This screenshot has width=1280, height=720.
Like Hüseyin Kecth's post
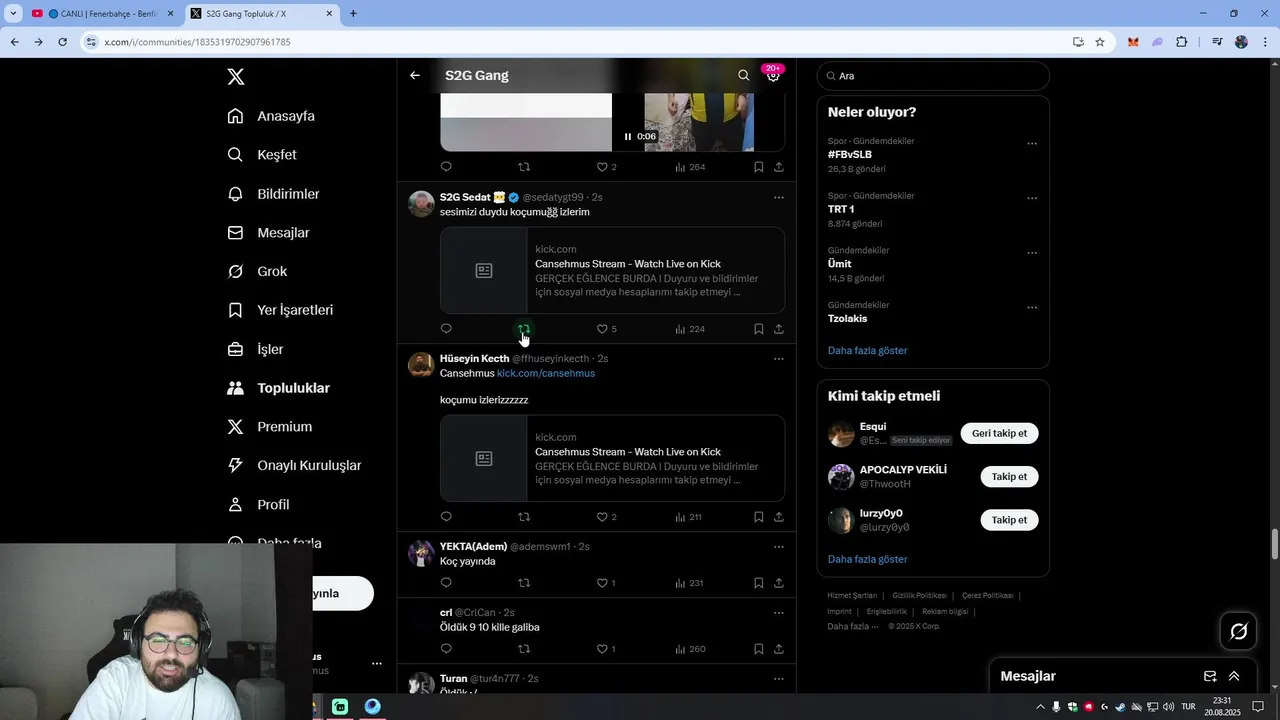pos(602,517)
